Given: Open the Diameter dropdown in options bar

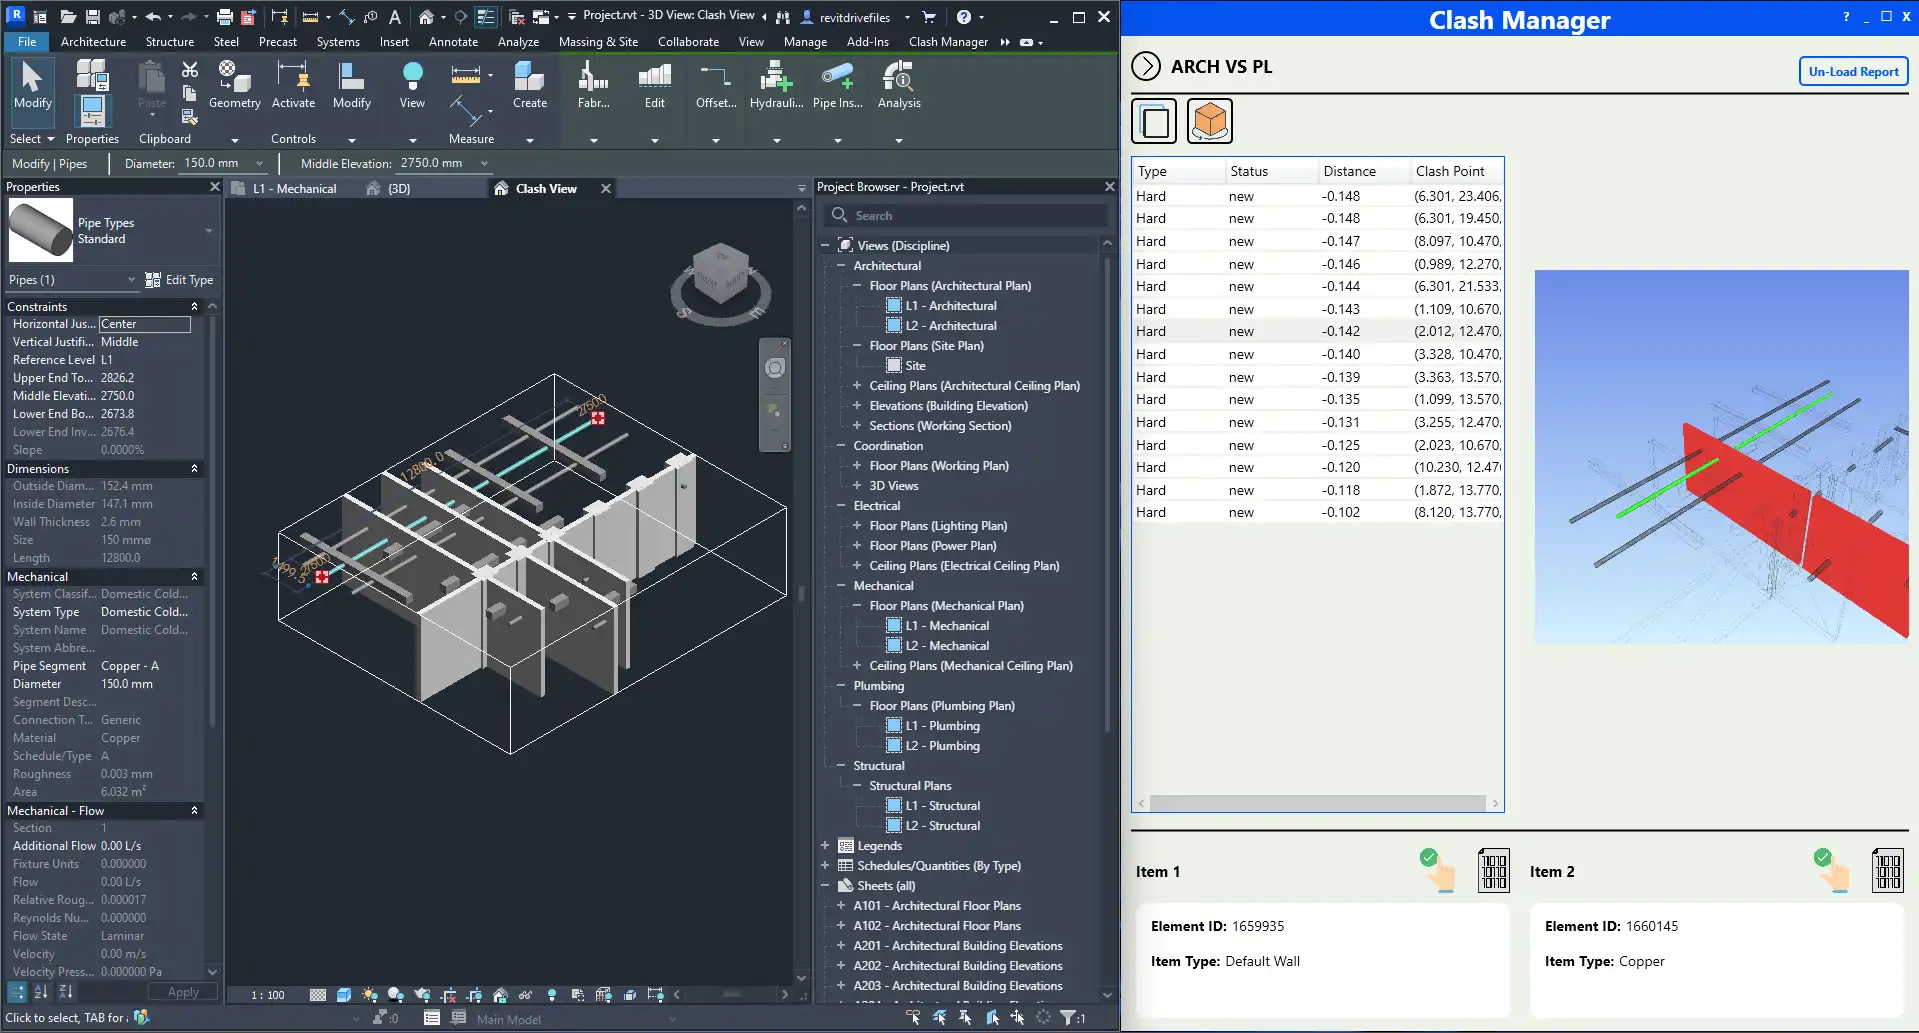Looking at the screenshot, I should [260, 164].
